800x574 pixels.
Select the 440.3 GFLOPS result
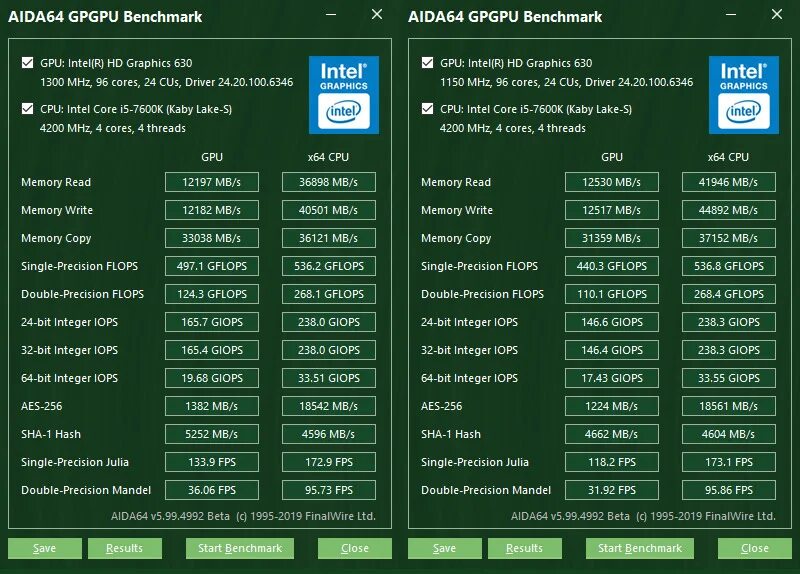tap(612, 266)
